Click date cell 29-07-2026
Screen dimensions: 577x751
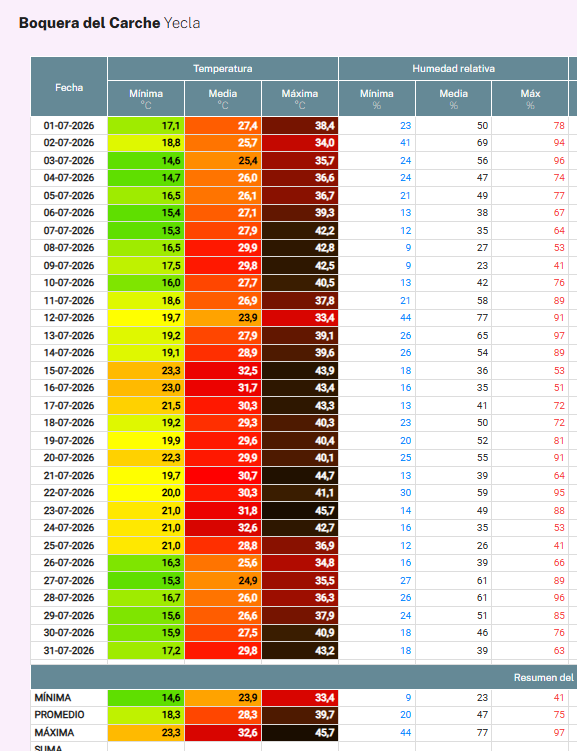(x=69, y=615)
